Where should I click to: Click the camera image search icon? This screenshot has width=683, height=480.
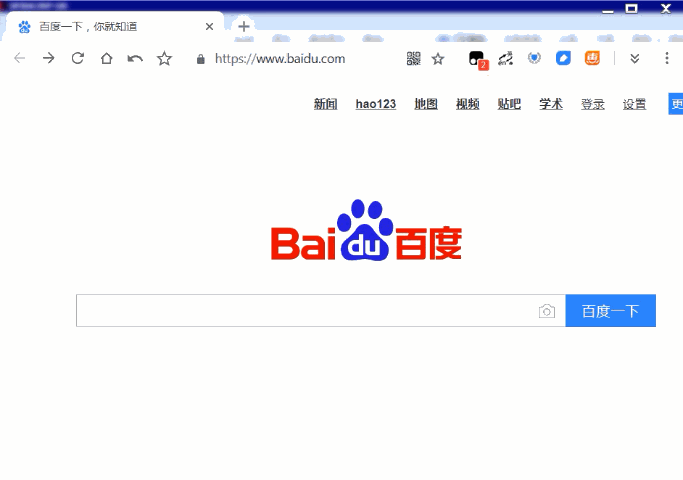click(547, 311)
